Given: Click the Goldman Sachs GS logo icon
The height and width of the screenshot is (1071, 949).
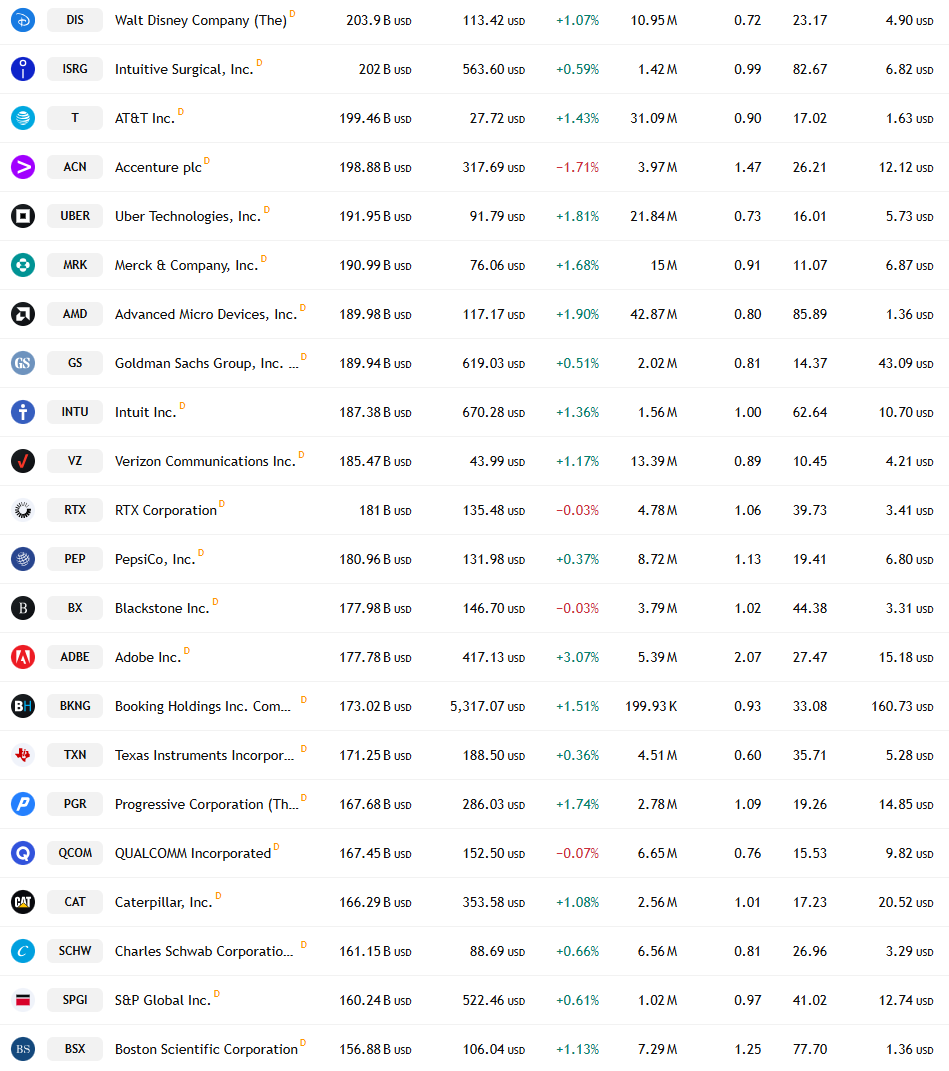Looking at the screenshot, I should (23, 363).
